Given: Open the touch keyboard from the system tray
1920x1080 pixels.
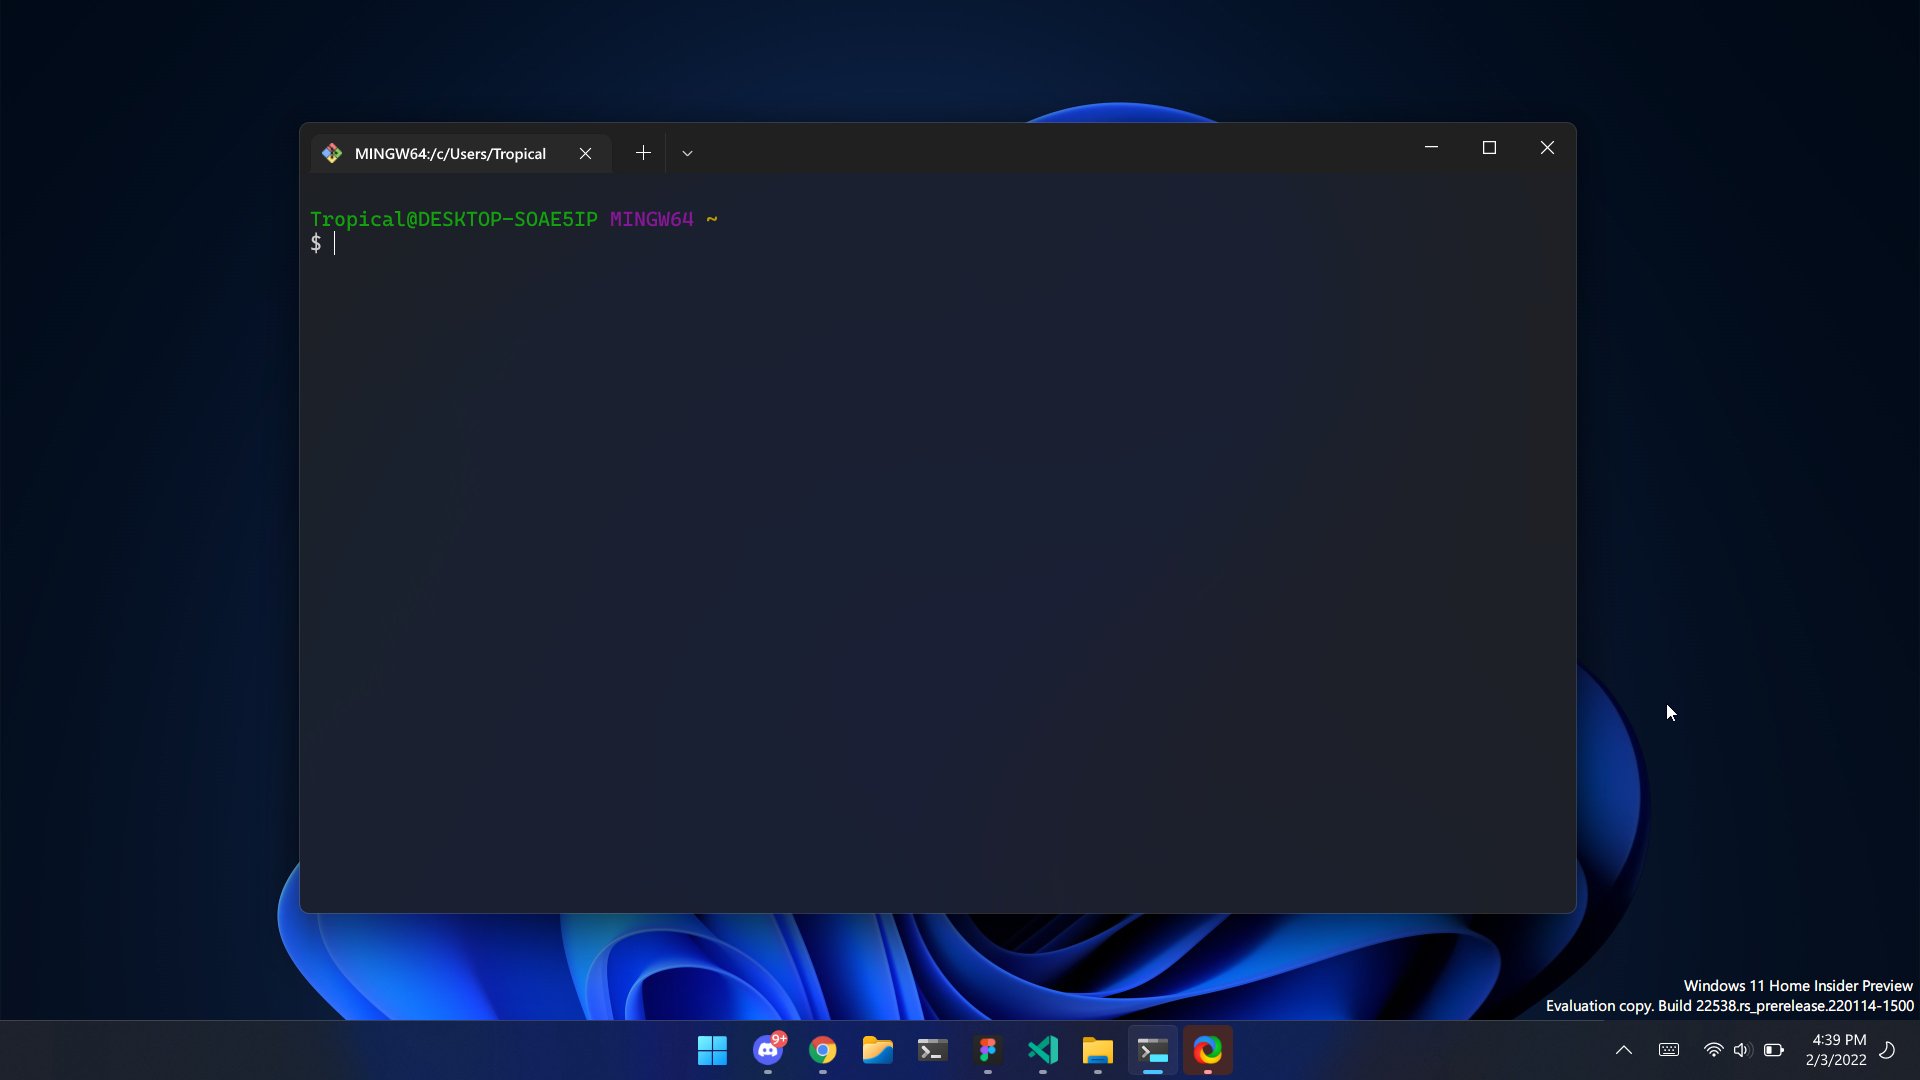Looking at the screenshot, I should 1668,1050.
